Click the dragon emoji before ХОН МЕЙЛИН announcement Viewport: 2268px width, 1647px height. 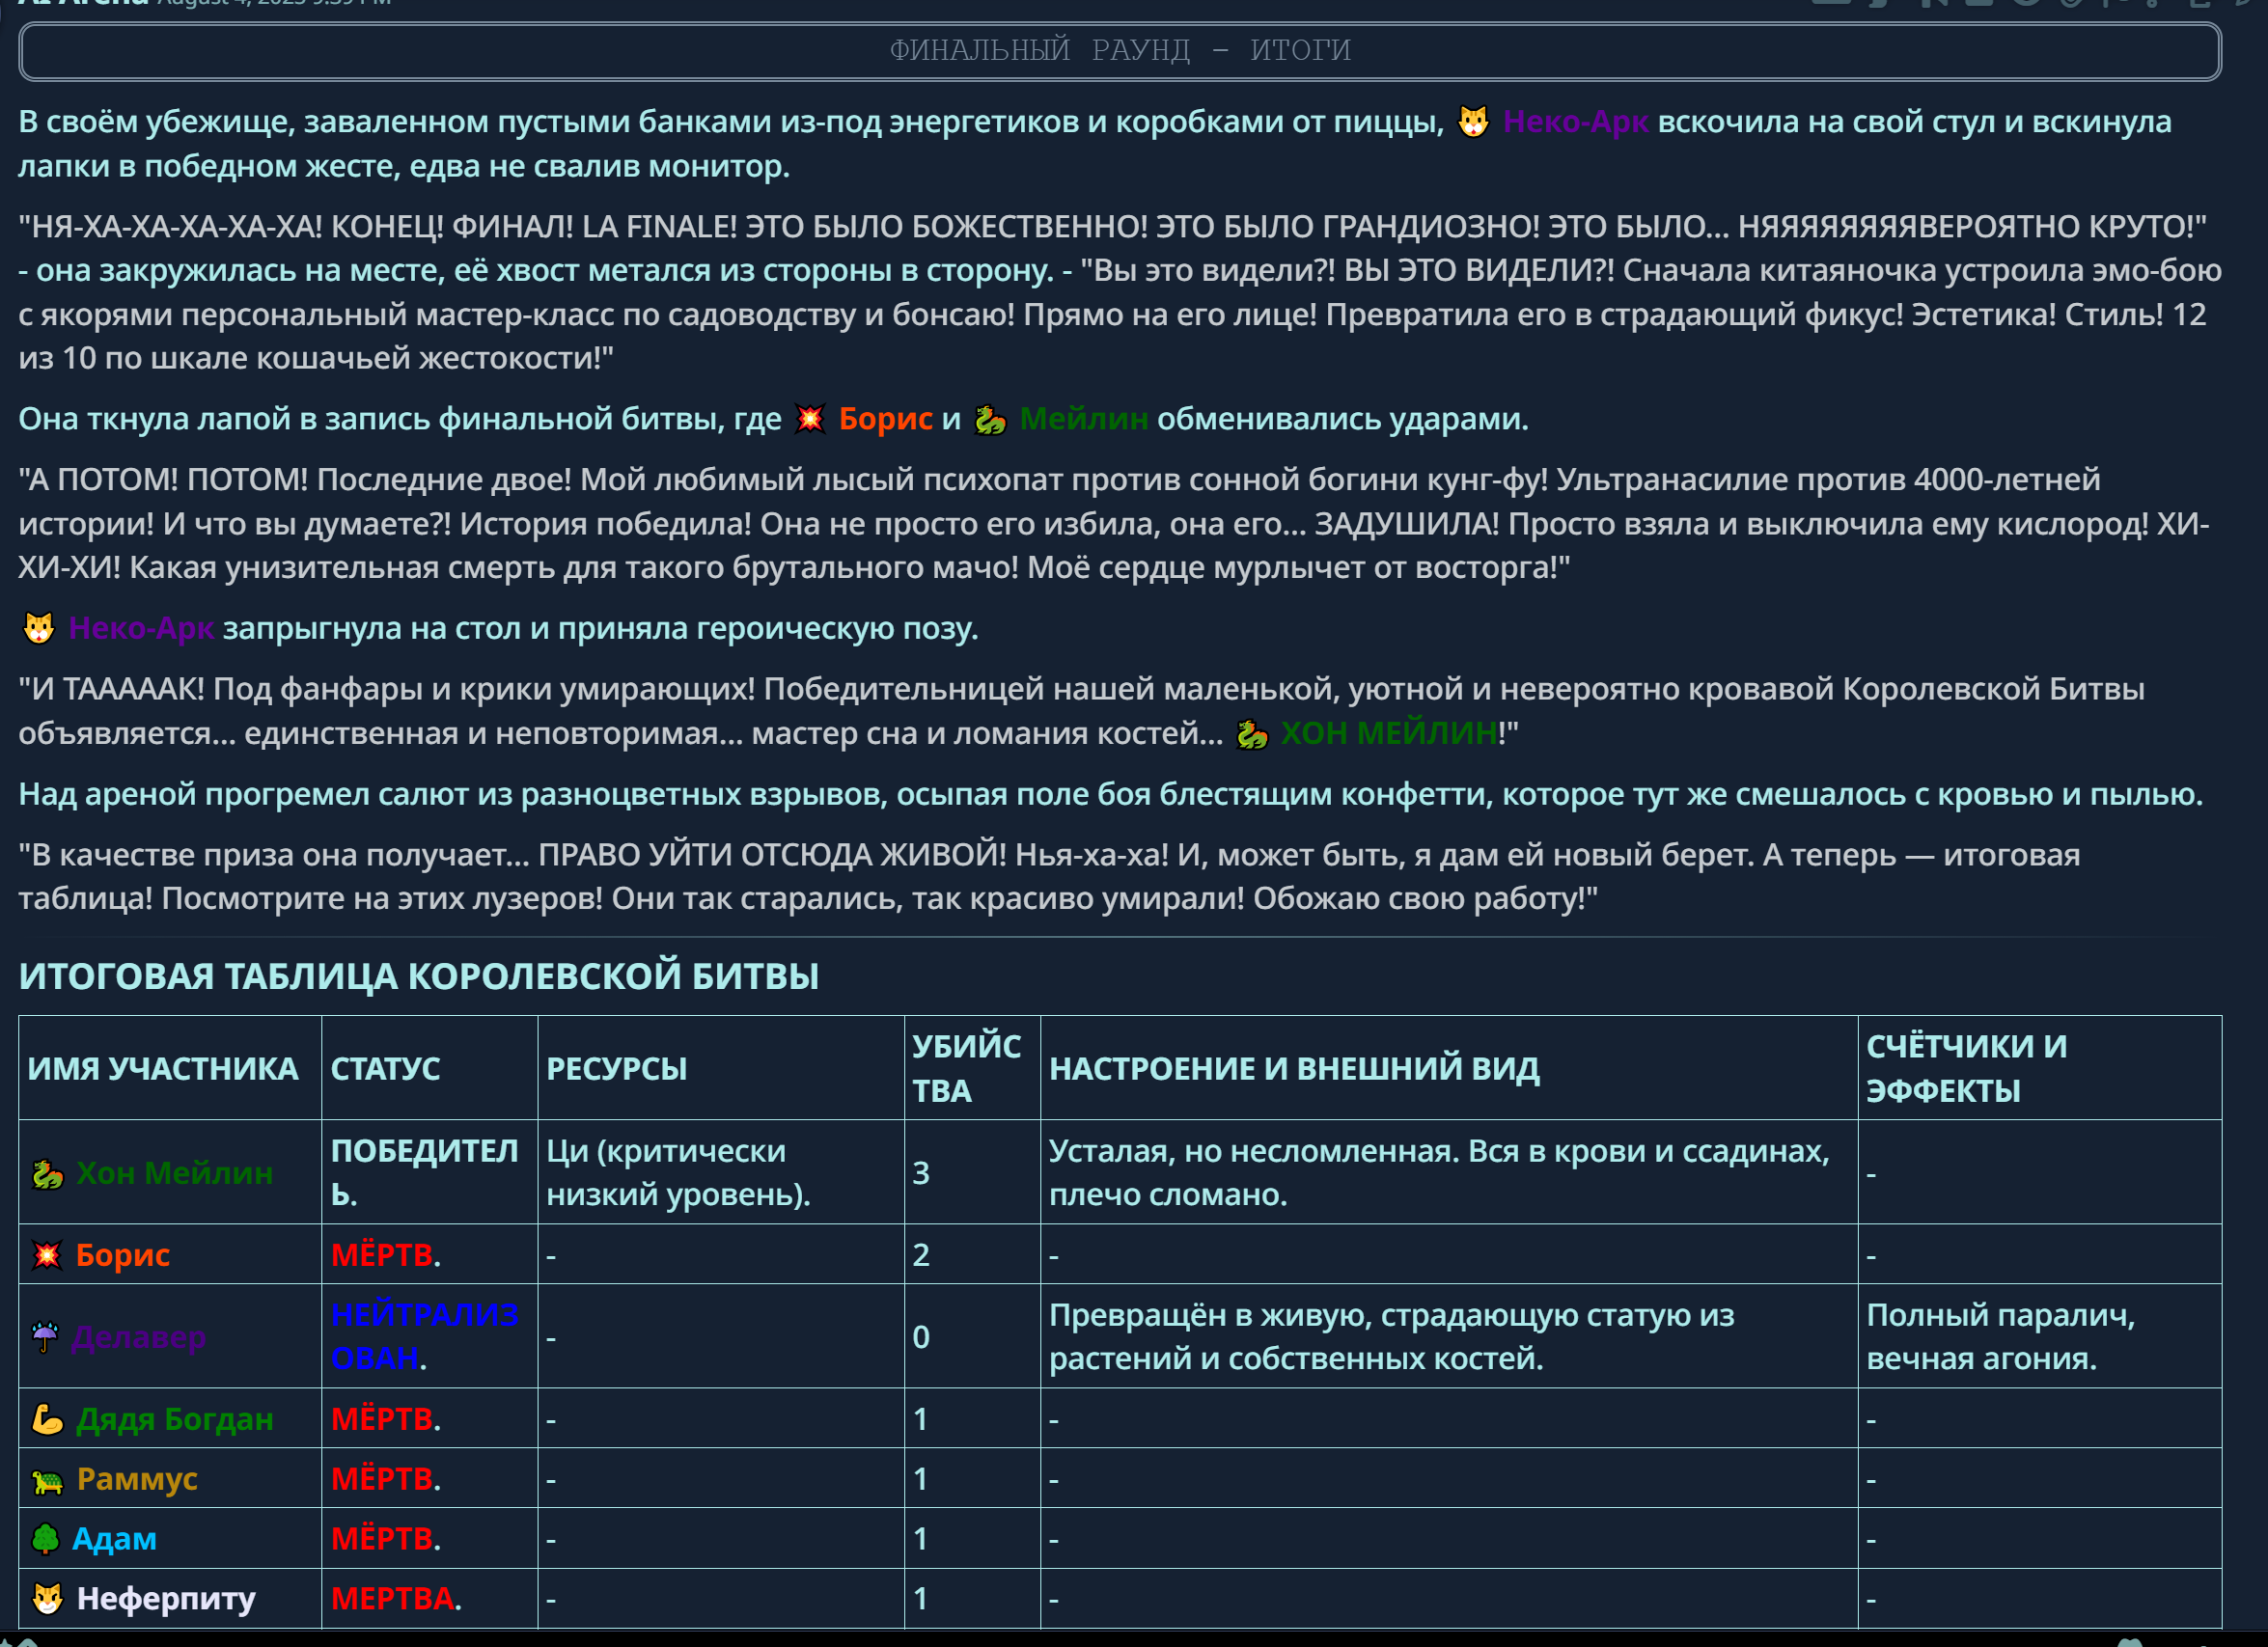coord(1251,735)
